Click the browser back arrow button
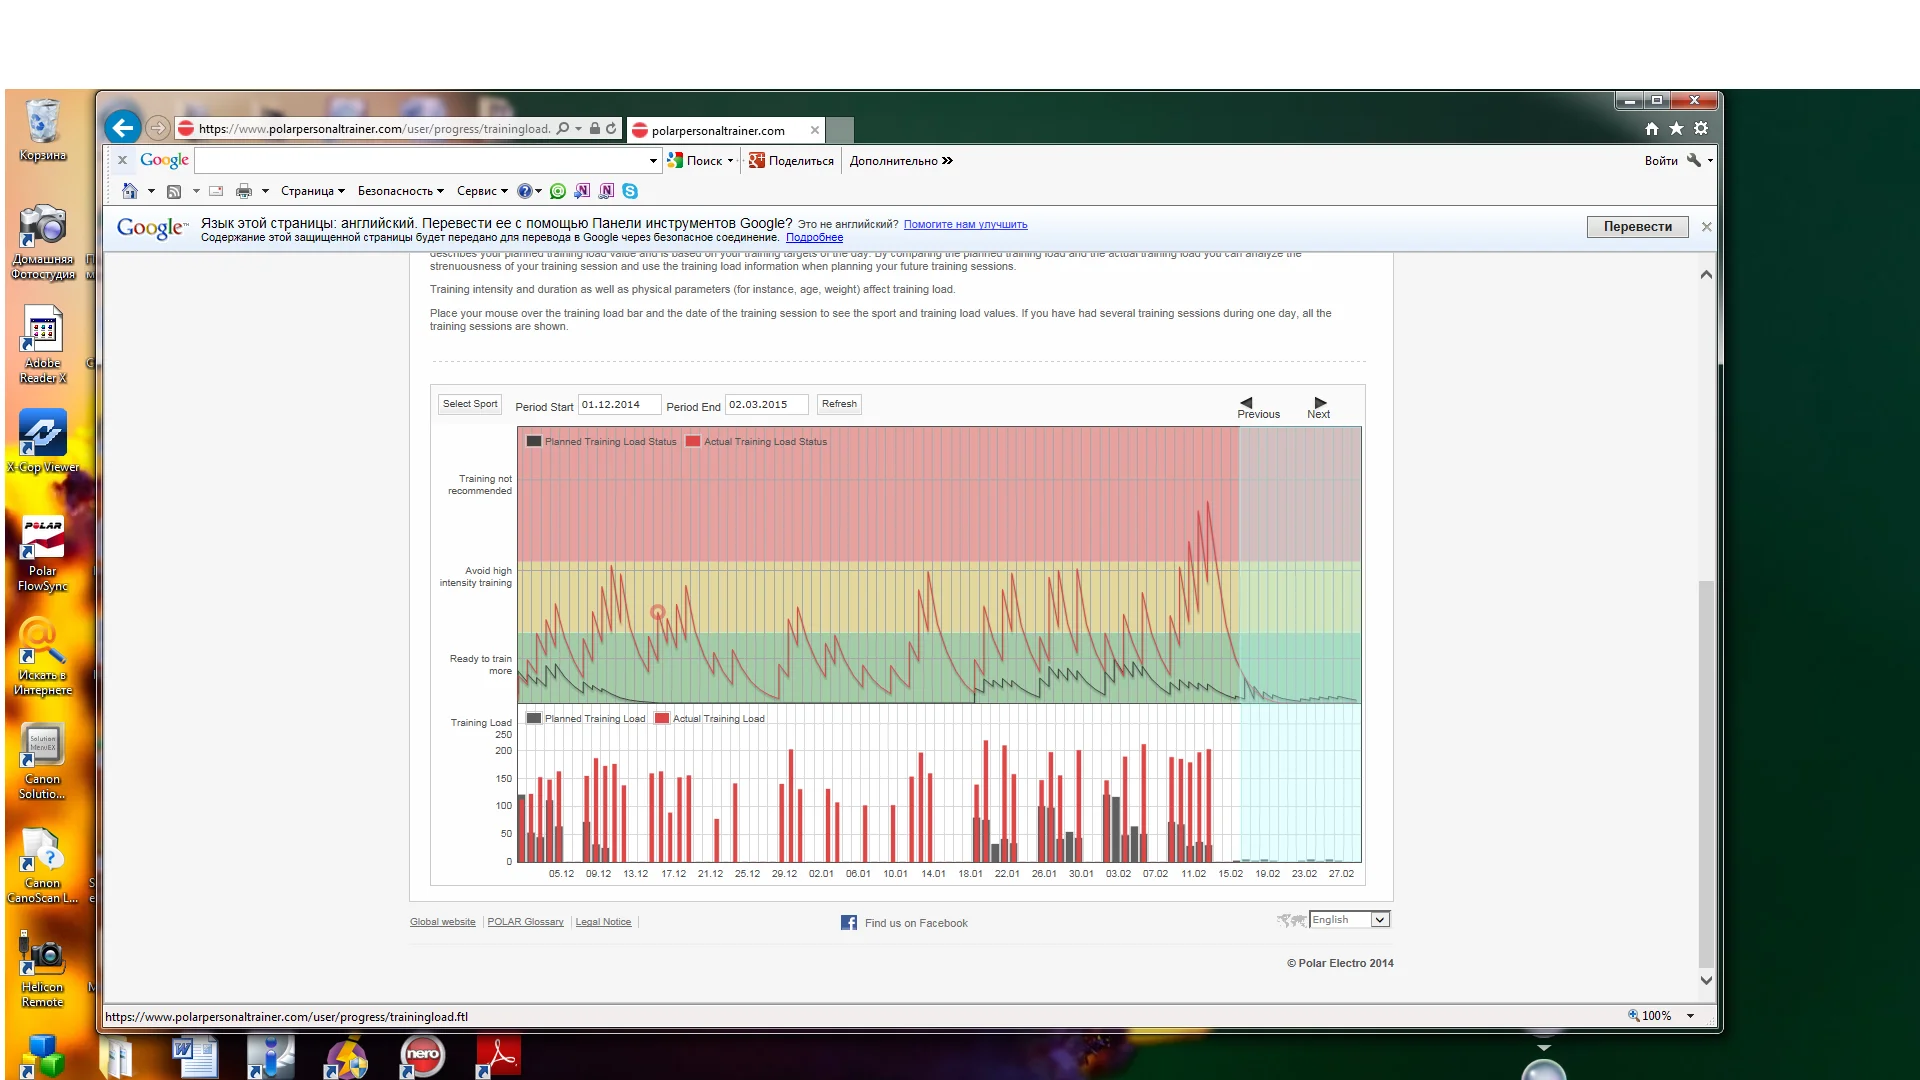This screenshot has height=1080, width=1920. [x=123, y=128]
